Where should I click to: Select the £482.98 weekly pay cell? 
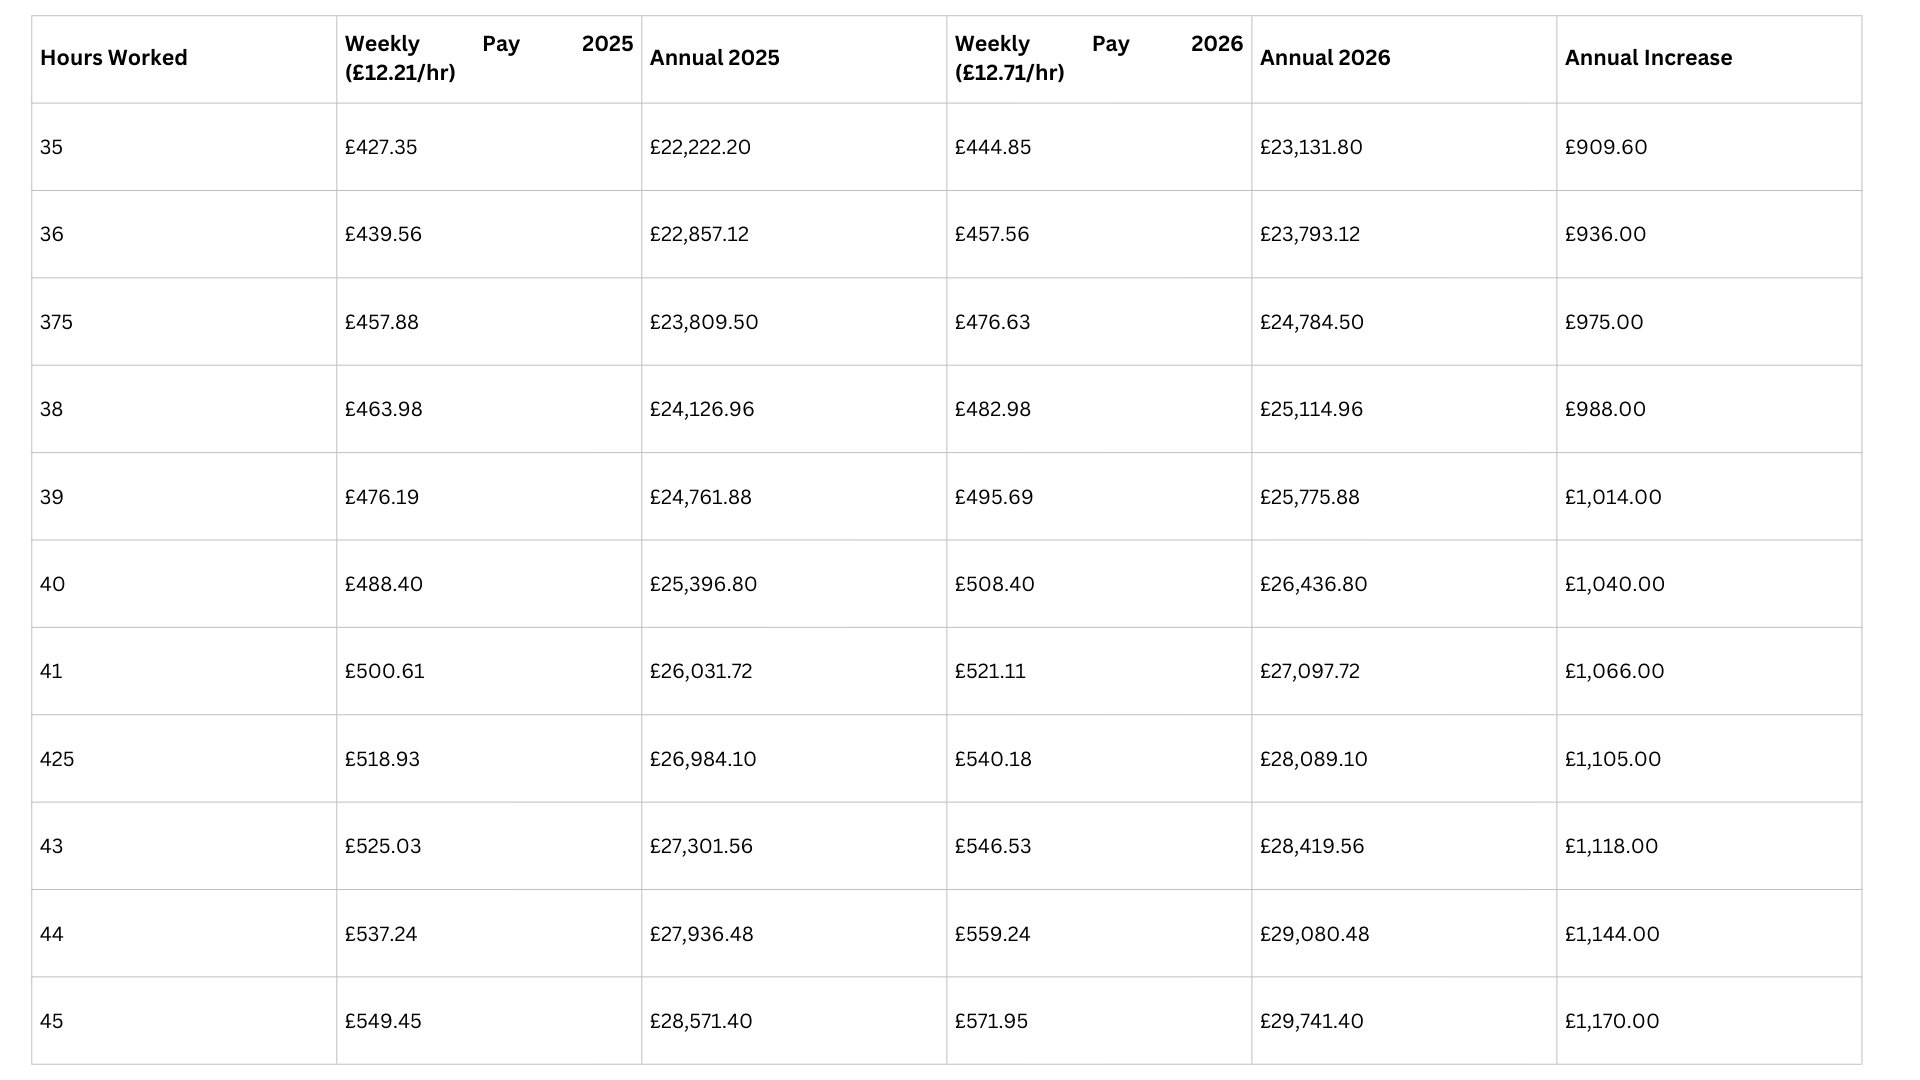coord(992,409)
